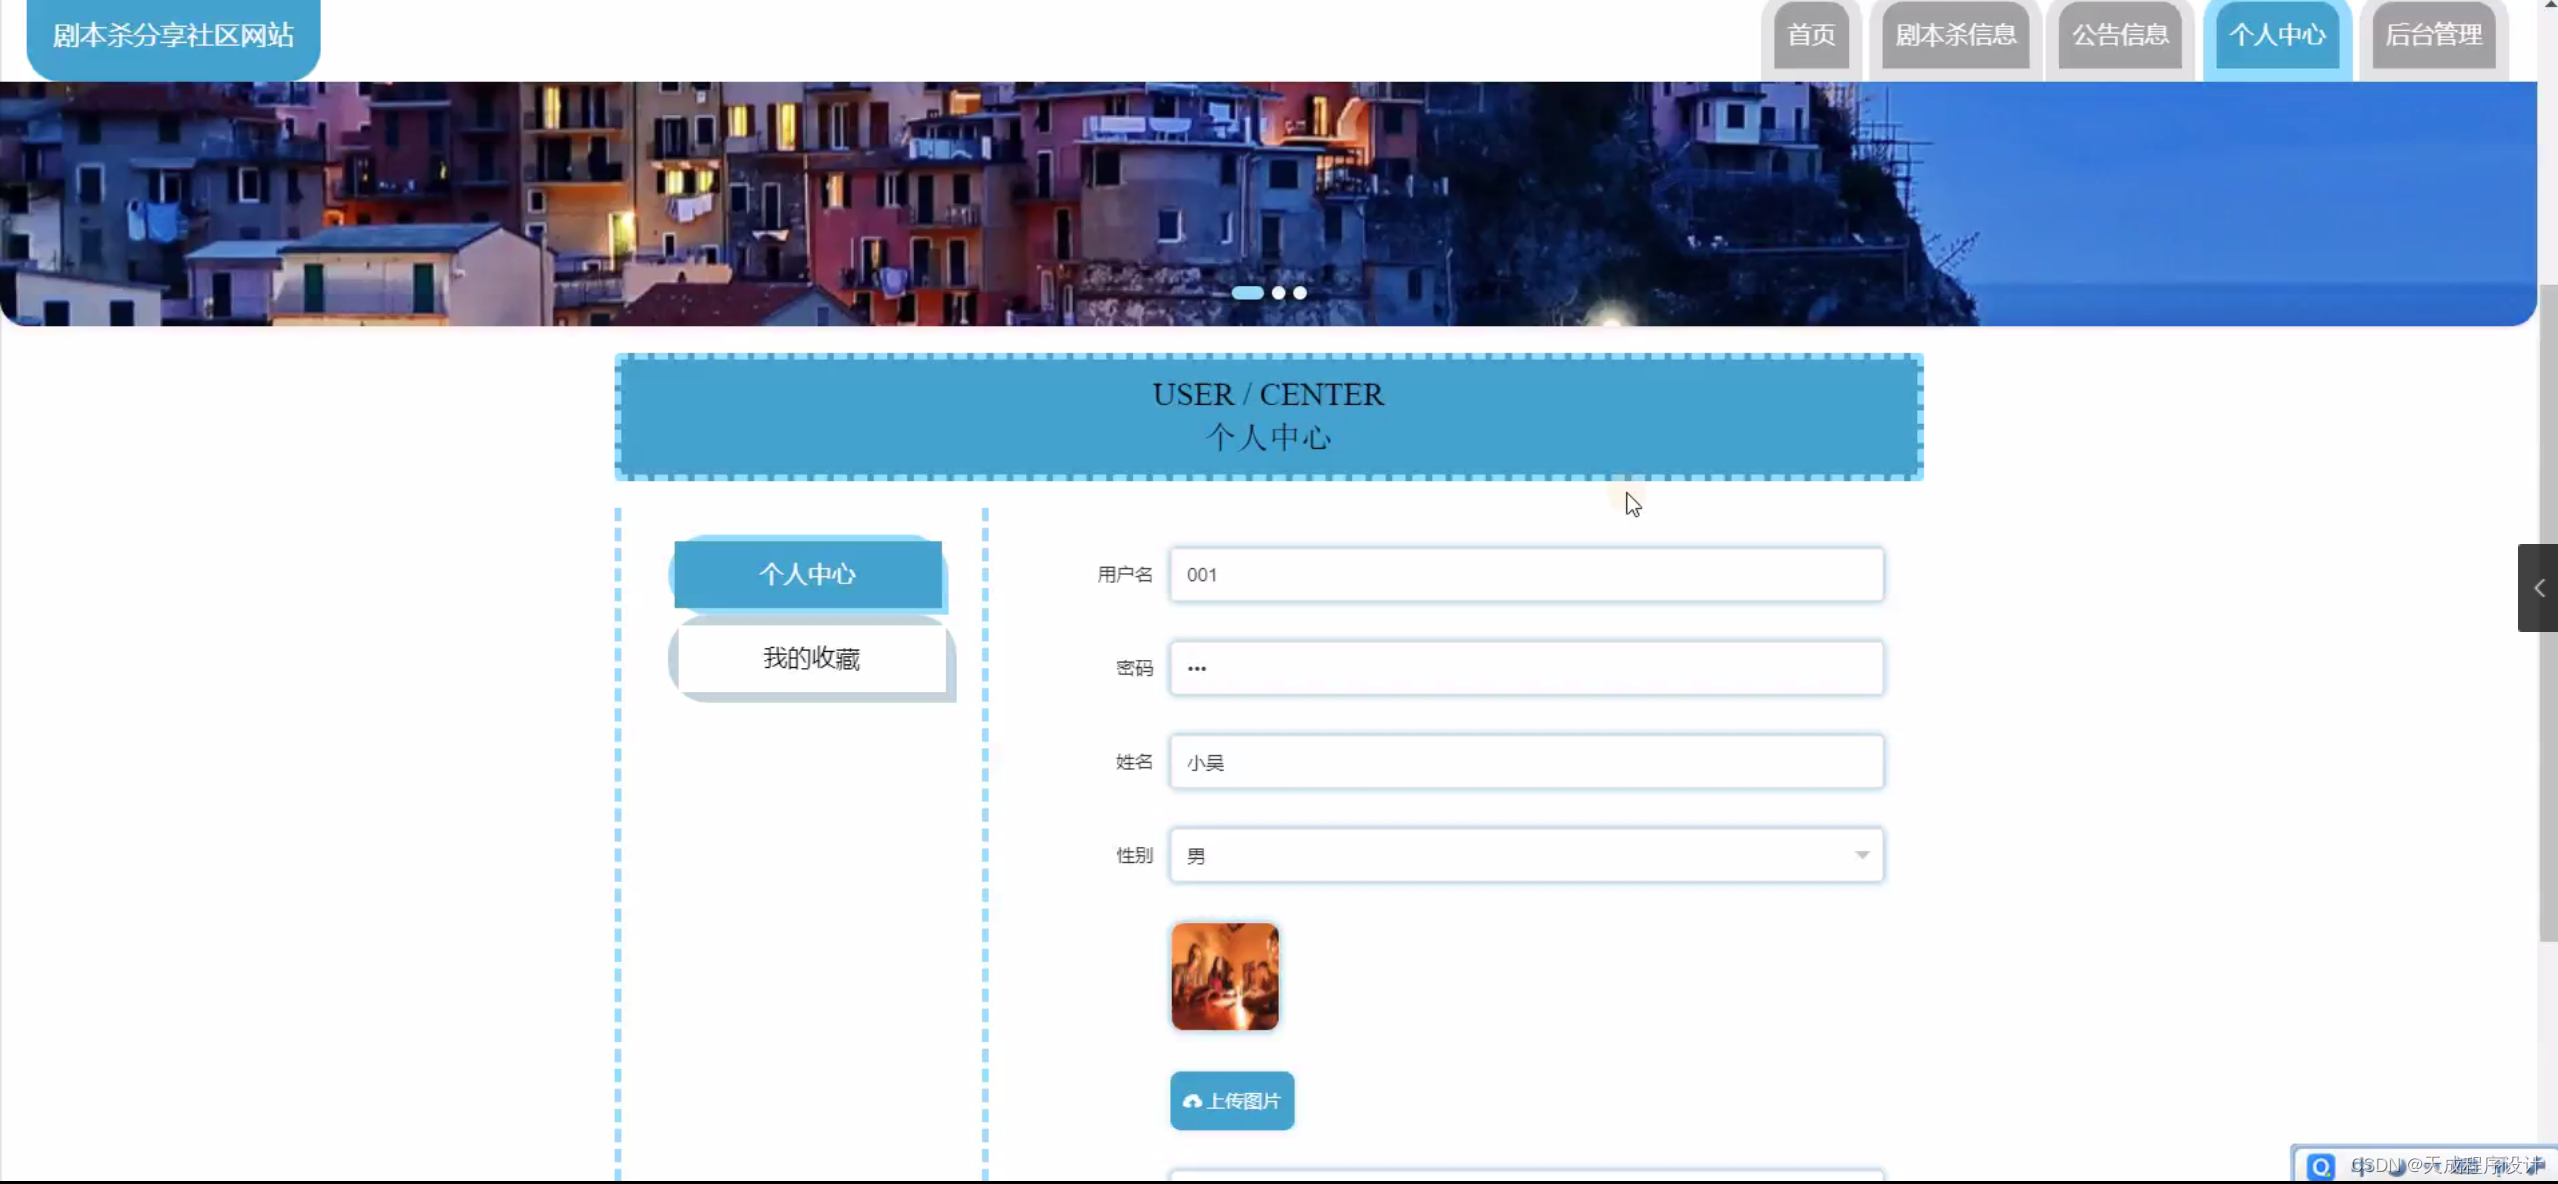Click the user avatar thumbnail image
This screenshot has height=1184, width=2558.
(1224, 976)
